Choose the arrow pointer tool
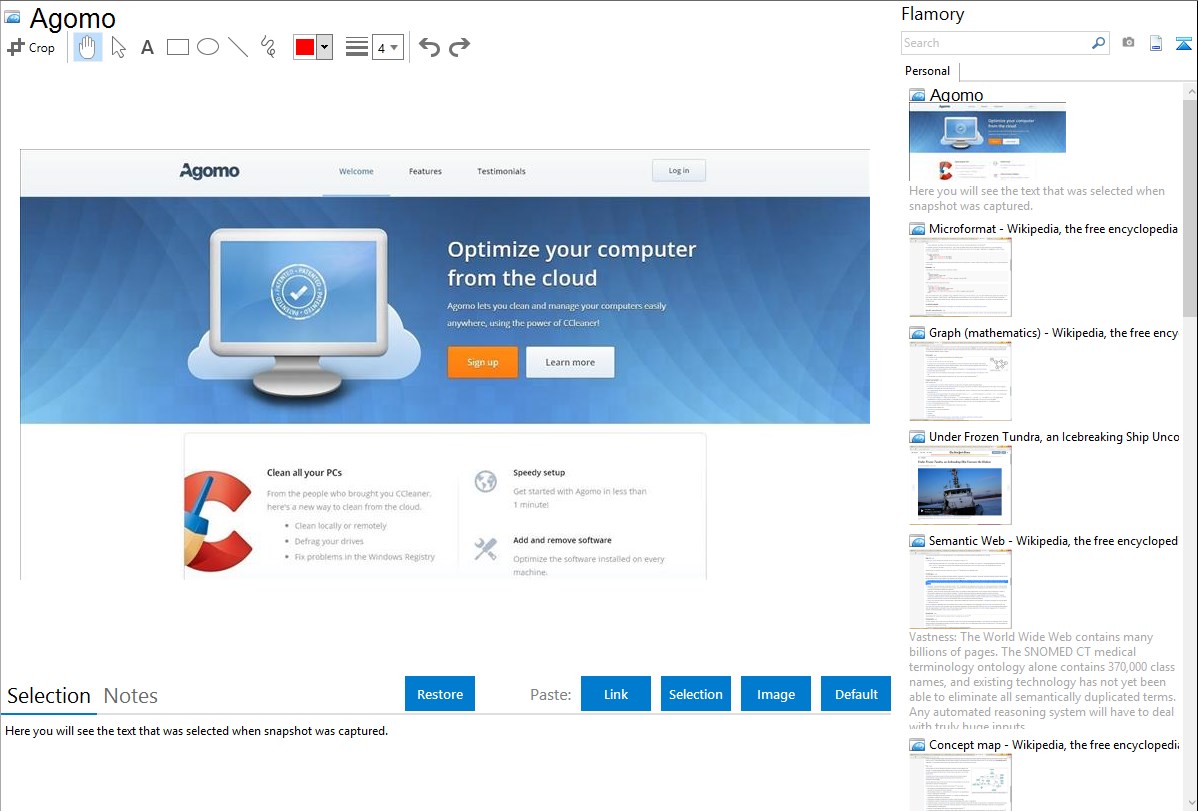The height and width of the screenshot is (811, 1198). pyautogui.click(x=118, y=47)
